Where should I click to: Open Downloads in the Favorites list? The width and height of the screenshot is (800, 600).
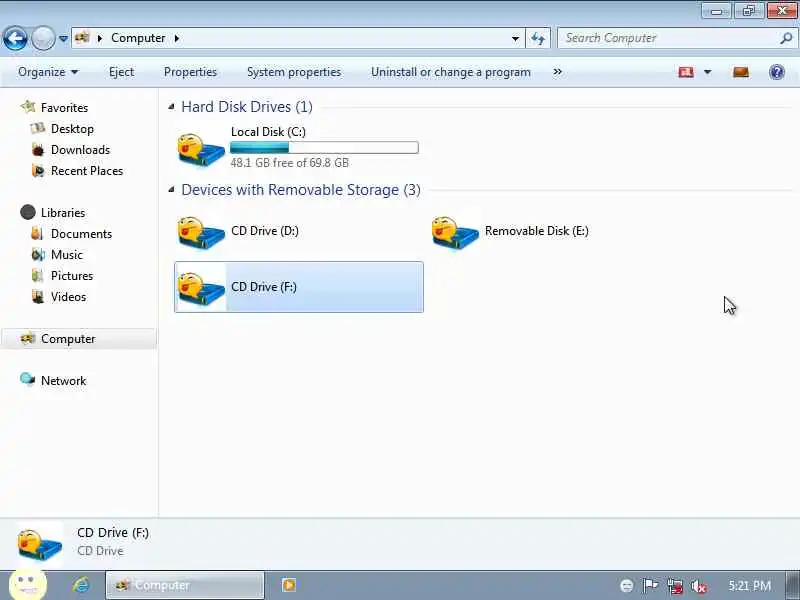[80, 149]
